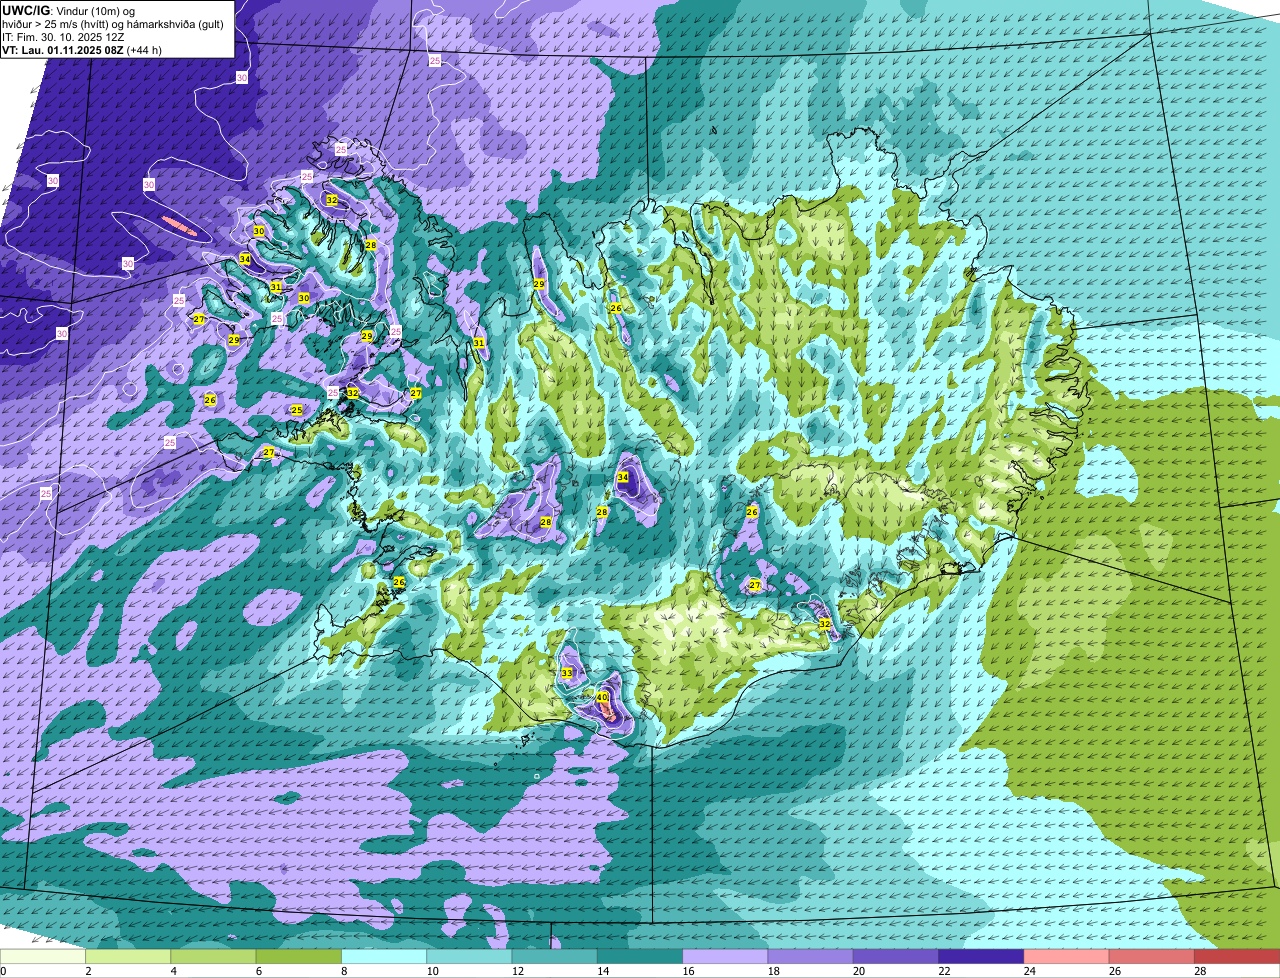Click the lavender 16–18 legend swatch
The width and height of the screenshot is (1280, 978).
pos(725,957)
